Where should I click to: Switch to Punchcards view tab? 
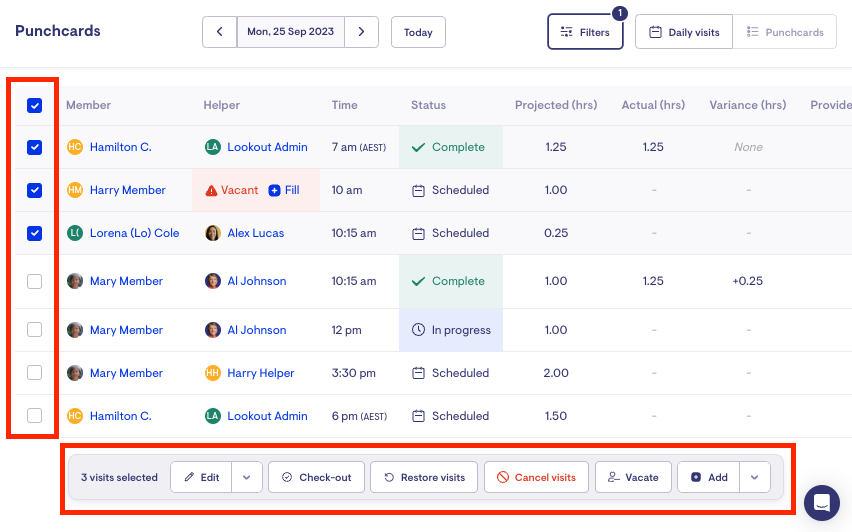pos(784,32)
